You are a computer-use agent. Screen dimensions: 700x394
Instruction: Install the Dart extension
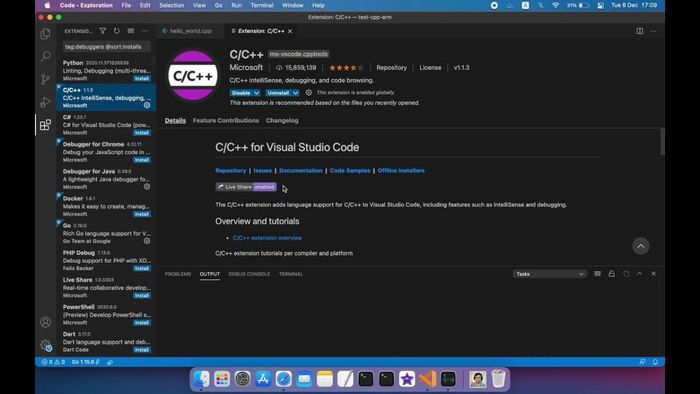(x=142, y=350)
